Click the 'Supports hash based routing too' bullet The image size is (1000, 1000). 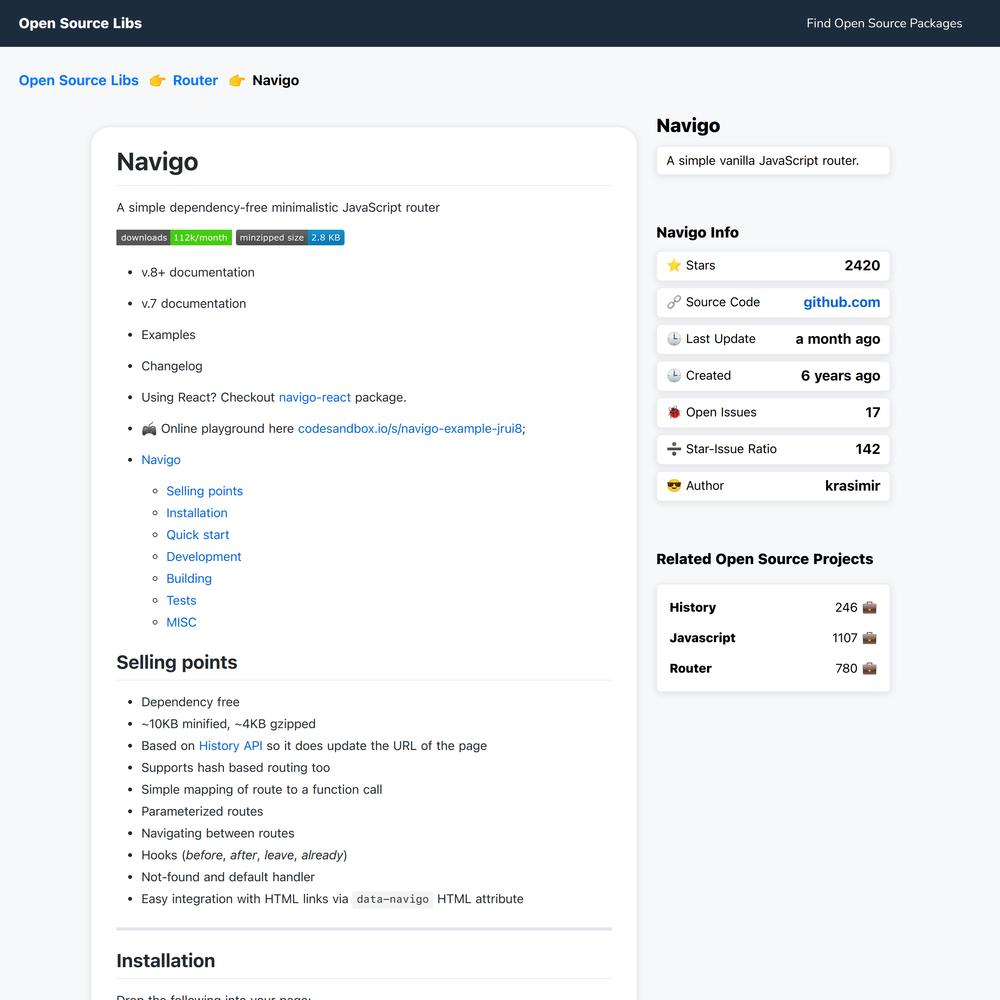(x=235, y=768)
